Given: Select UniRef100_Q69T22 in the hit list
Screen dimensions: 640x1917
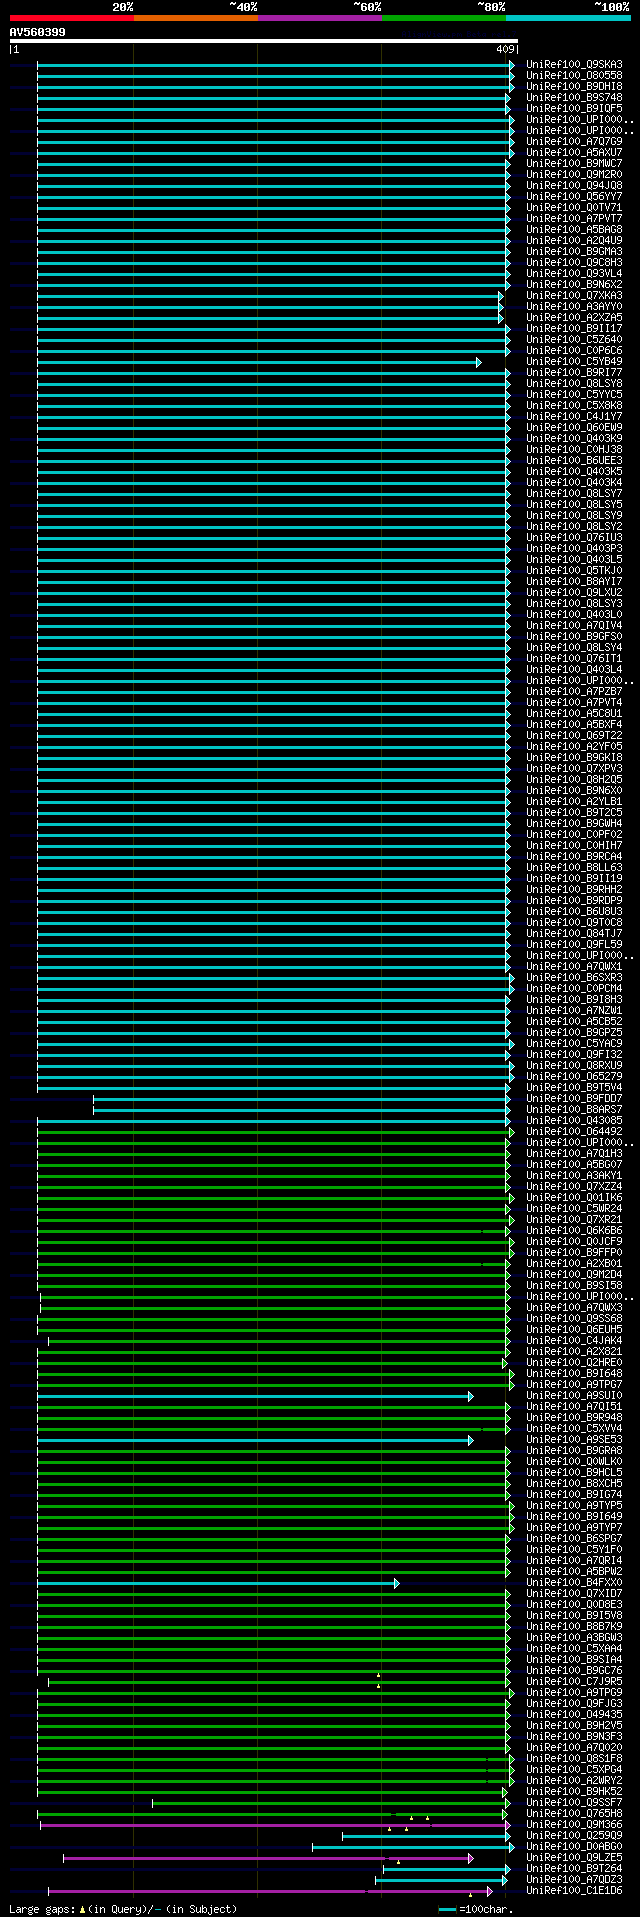Looking at the screenshot, I should click(x=574, y=736).
